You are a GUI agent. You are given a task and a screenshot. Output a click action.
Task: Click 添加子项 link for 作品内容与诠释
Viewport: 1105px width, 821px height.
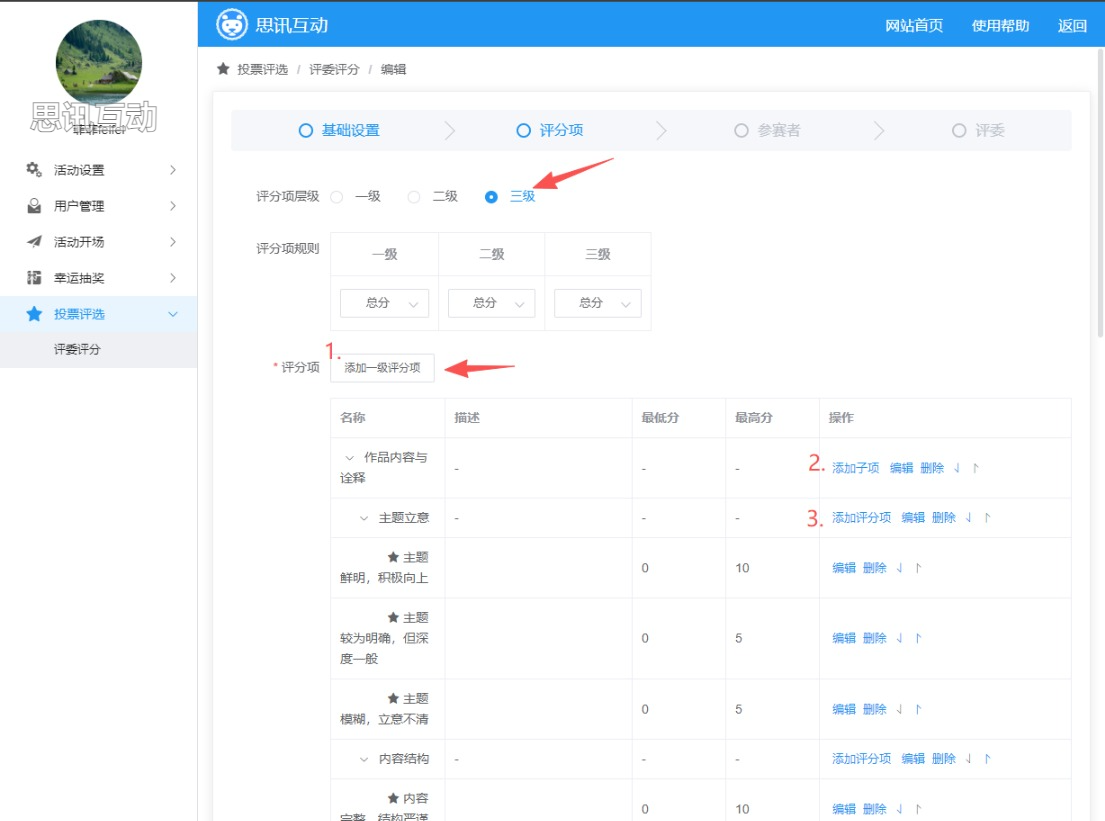pyautogui.click(x=855, y=468)
